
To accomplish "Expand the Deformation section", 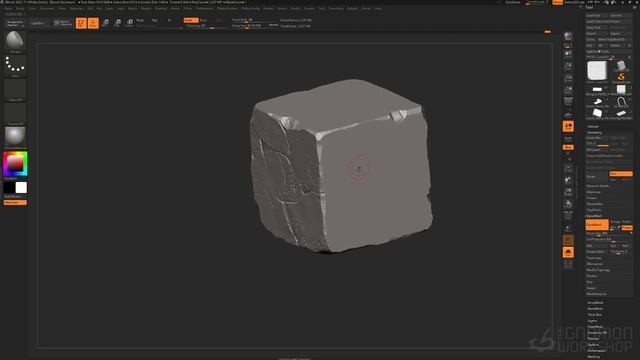I will tap(596, 351).
